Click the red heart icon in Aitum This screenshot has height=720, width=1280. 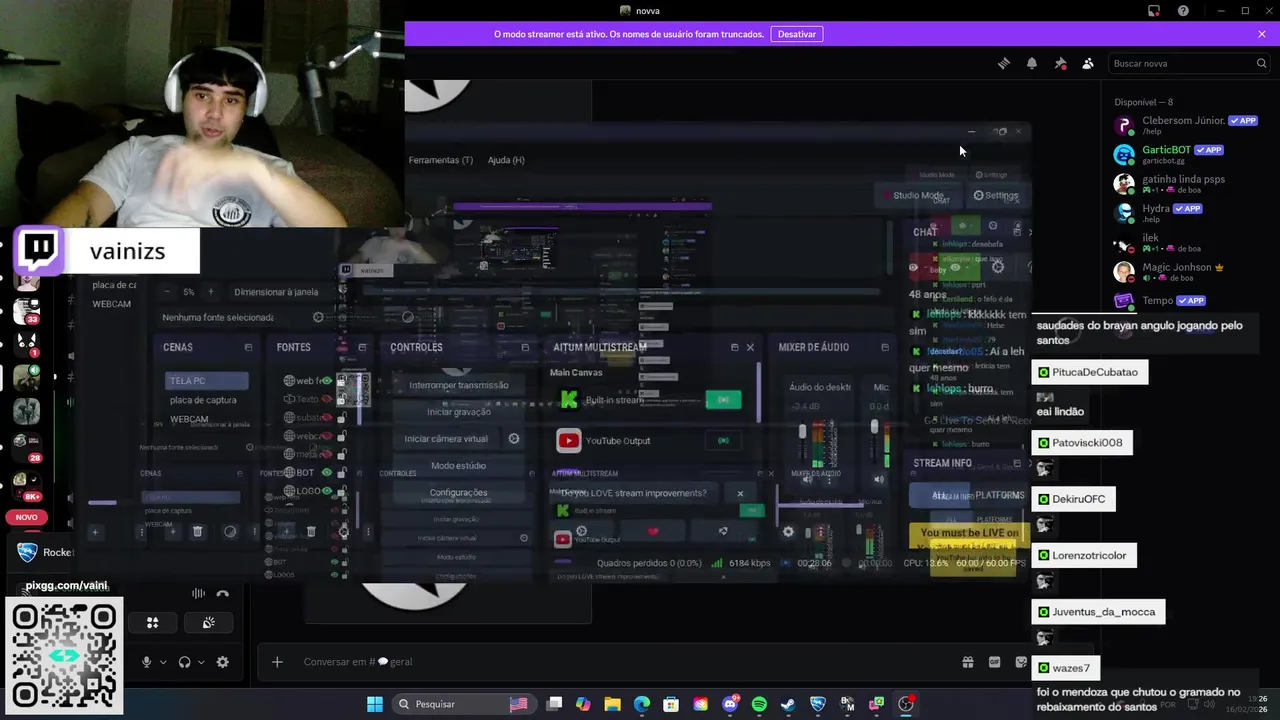653,531
